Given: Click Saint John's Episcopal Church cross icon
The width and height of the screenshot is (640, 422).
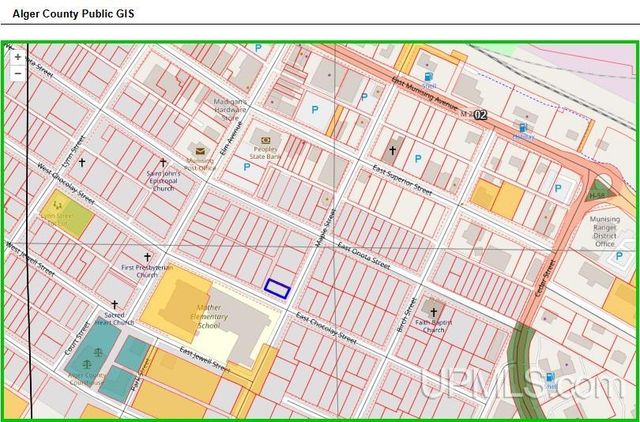Looking at the screenshot, I should (x=163, y=162).
